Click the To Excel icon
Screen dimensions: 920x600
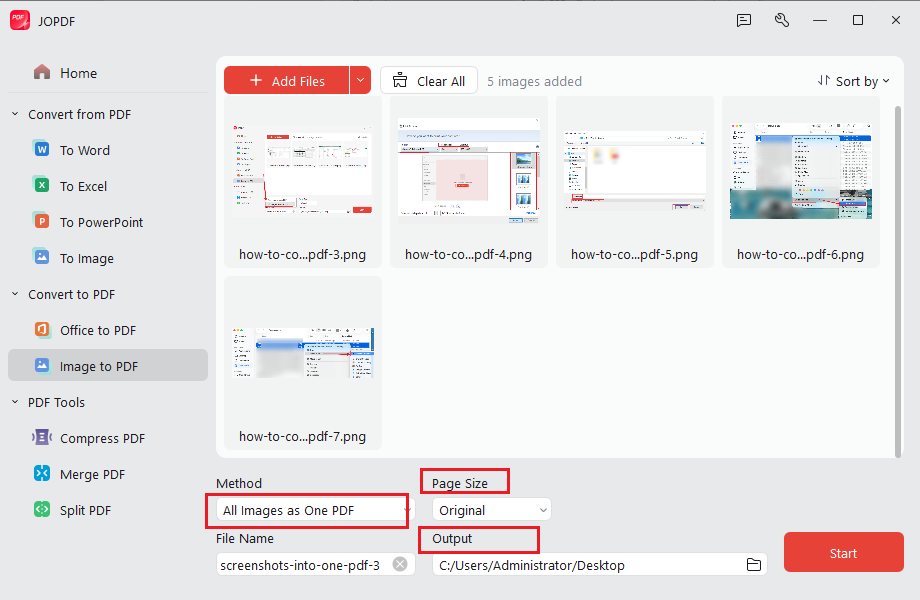tap(42, 185)
